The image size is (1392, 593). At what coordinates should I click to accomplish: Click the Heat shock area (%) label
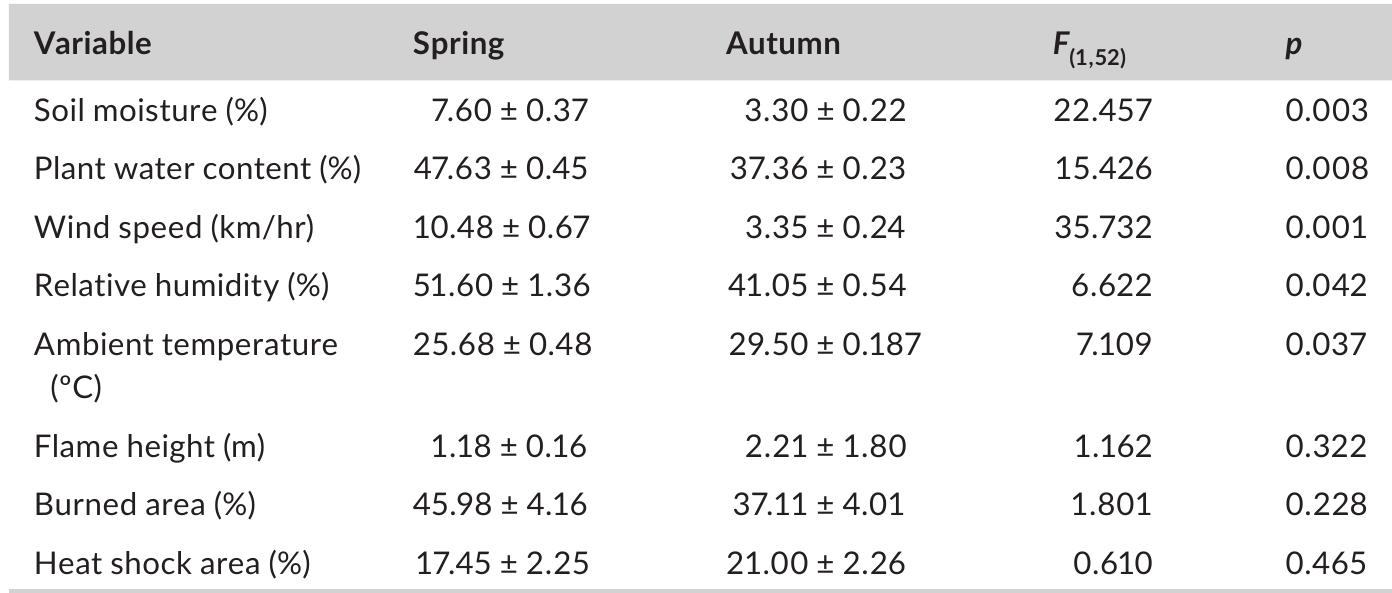click(x=172, y=563)
